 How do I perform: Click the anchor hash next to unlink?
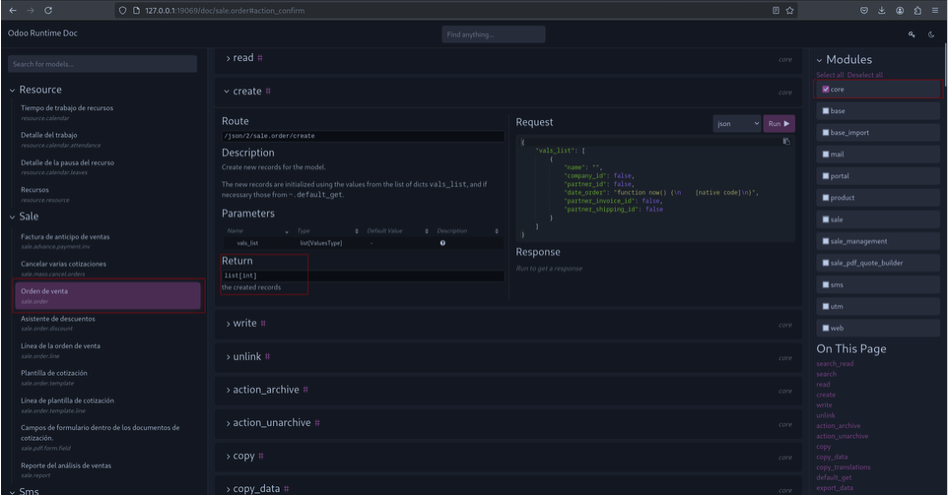click(268, 357)
